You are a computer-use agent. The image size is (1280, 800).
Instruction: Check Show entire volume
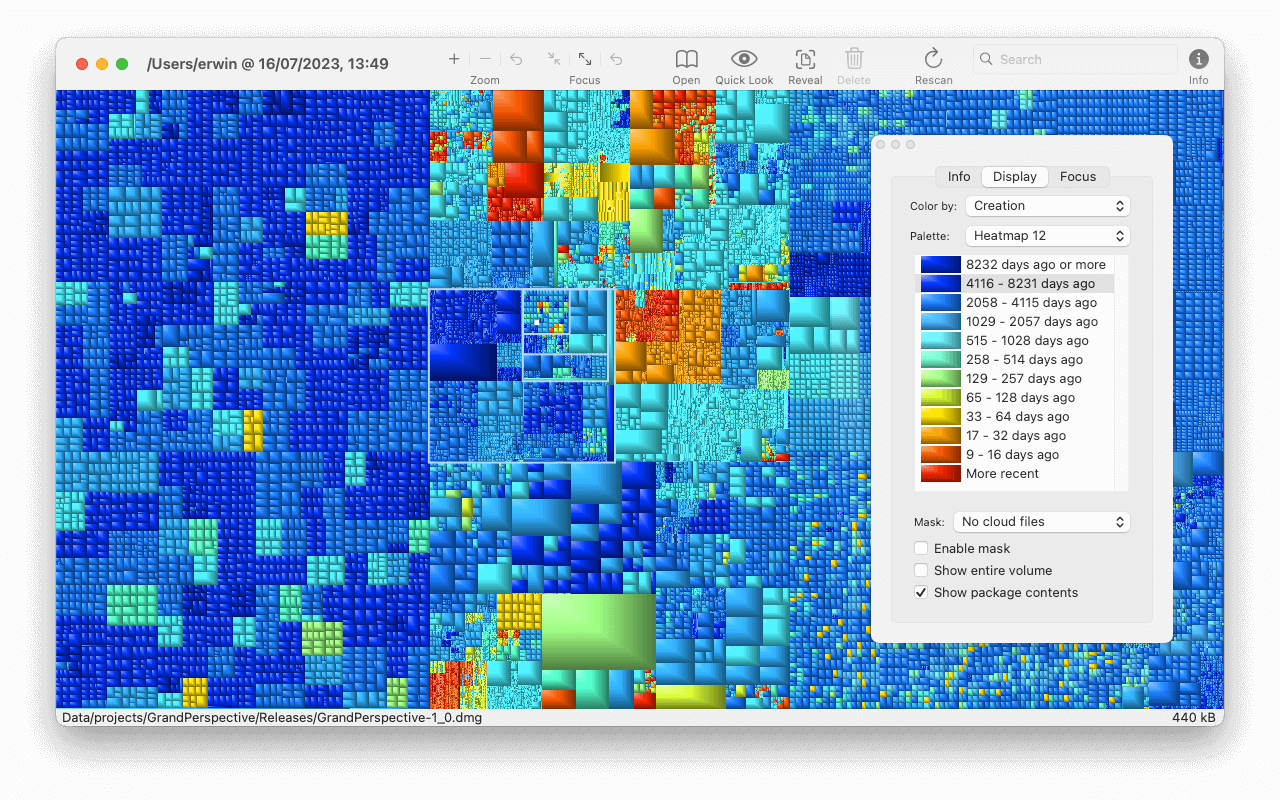tap(921, 570)
